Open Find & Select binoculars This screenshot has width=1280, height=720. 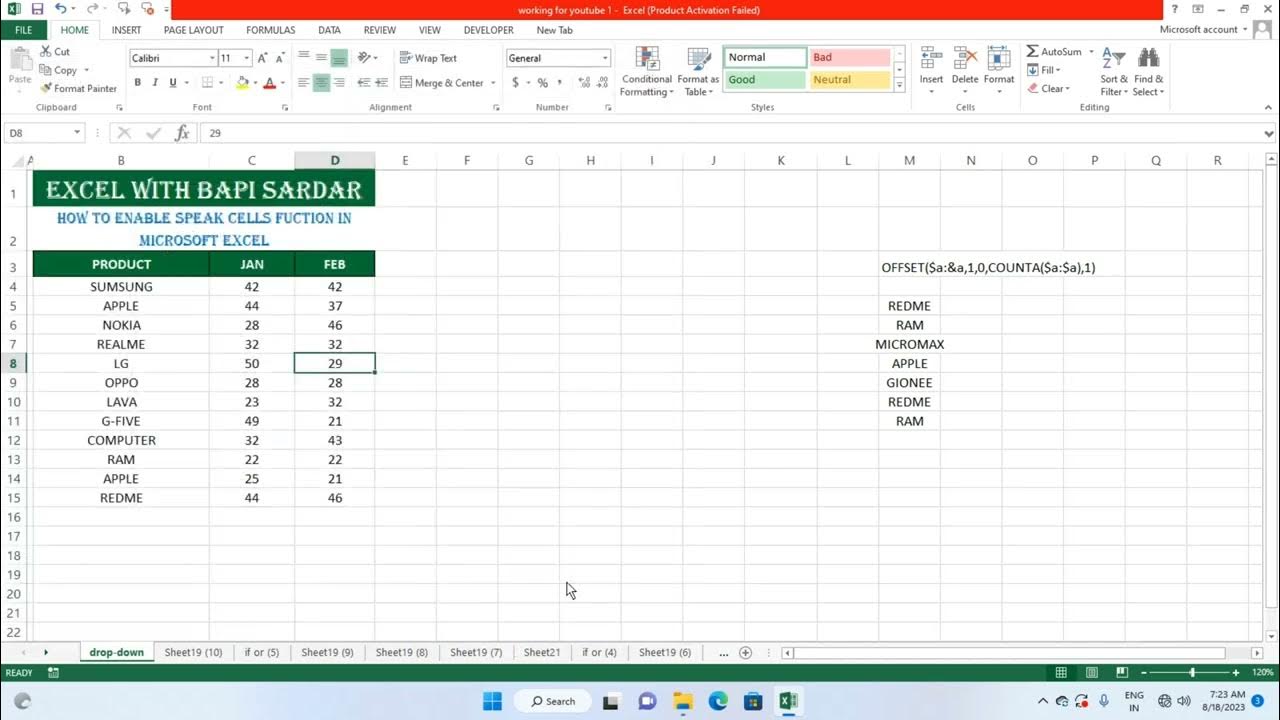pos(1148,72)
